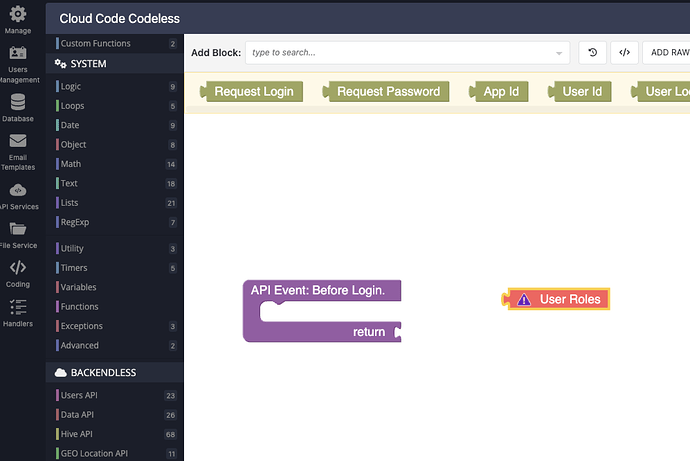Click the ADD RAW button

666,53
